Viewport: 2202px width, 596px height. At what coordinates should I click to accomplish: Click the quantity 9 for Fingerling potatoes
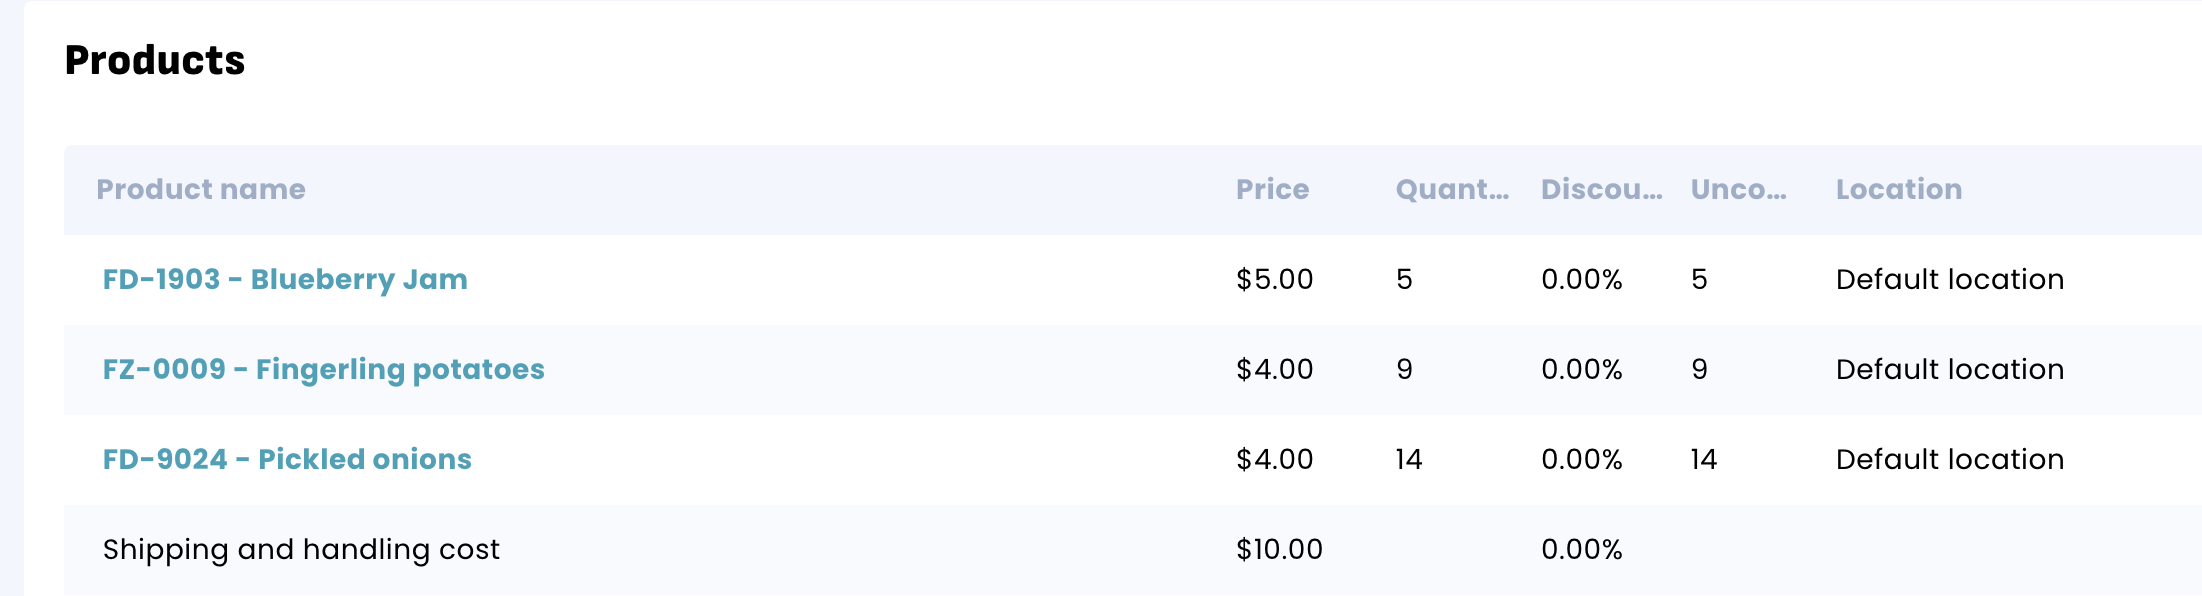tap(1404, 370)
